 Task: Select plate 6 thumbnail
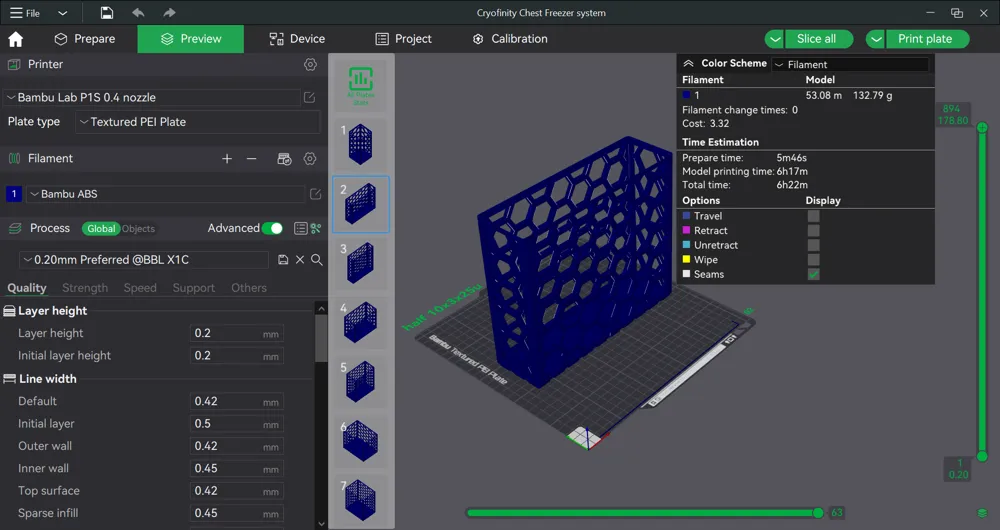pyautogui.click(x=361, y=441)
